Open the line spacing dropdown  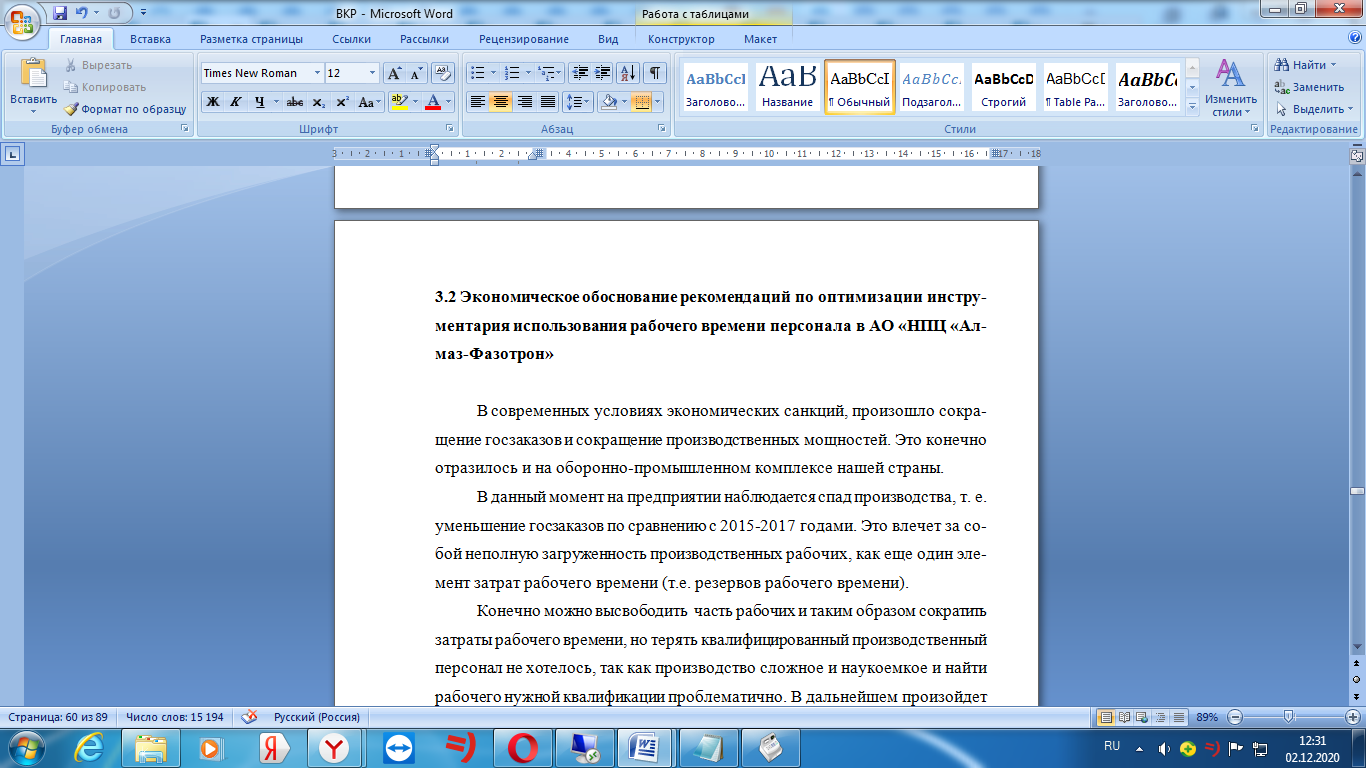(x=577, y=102)
